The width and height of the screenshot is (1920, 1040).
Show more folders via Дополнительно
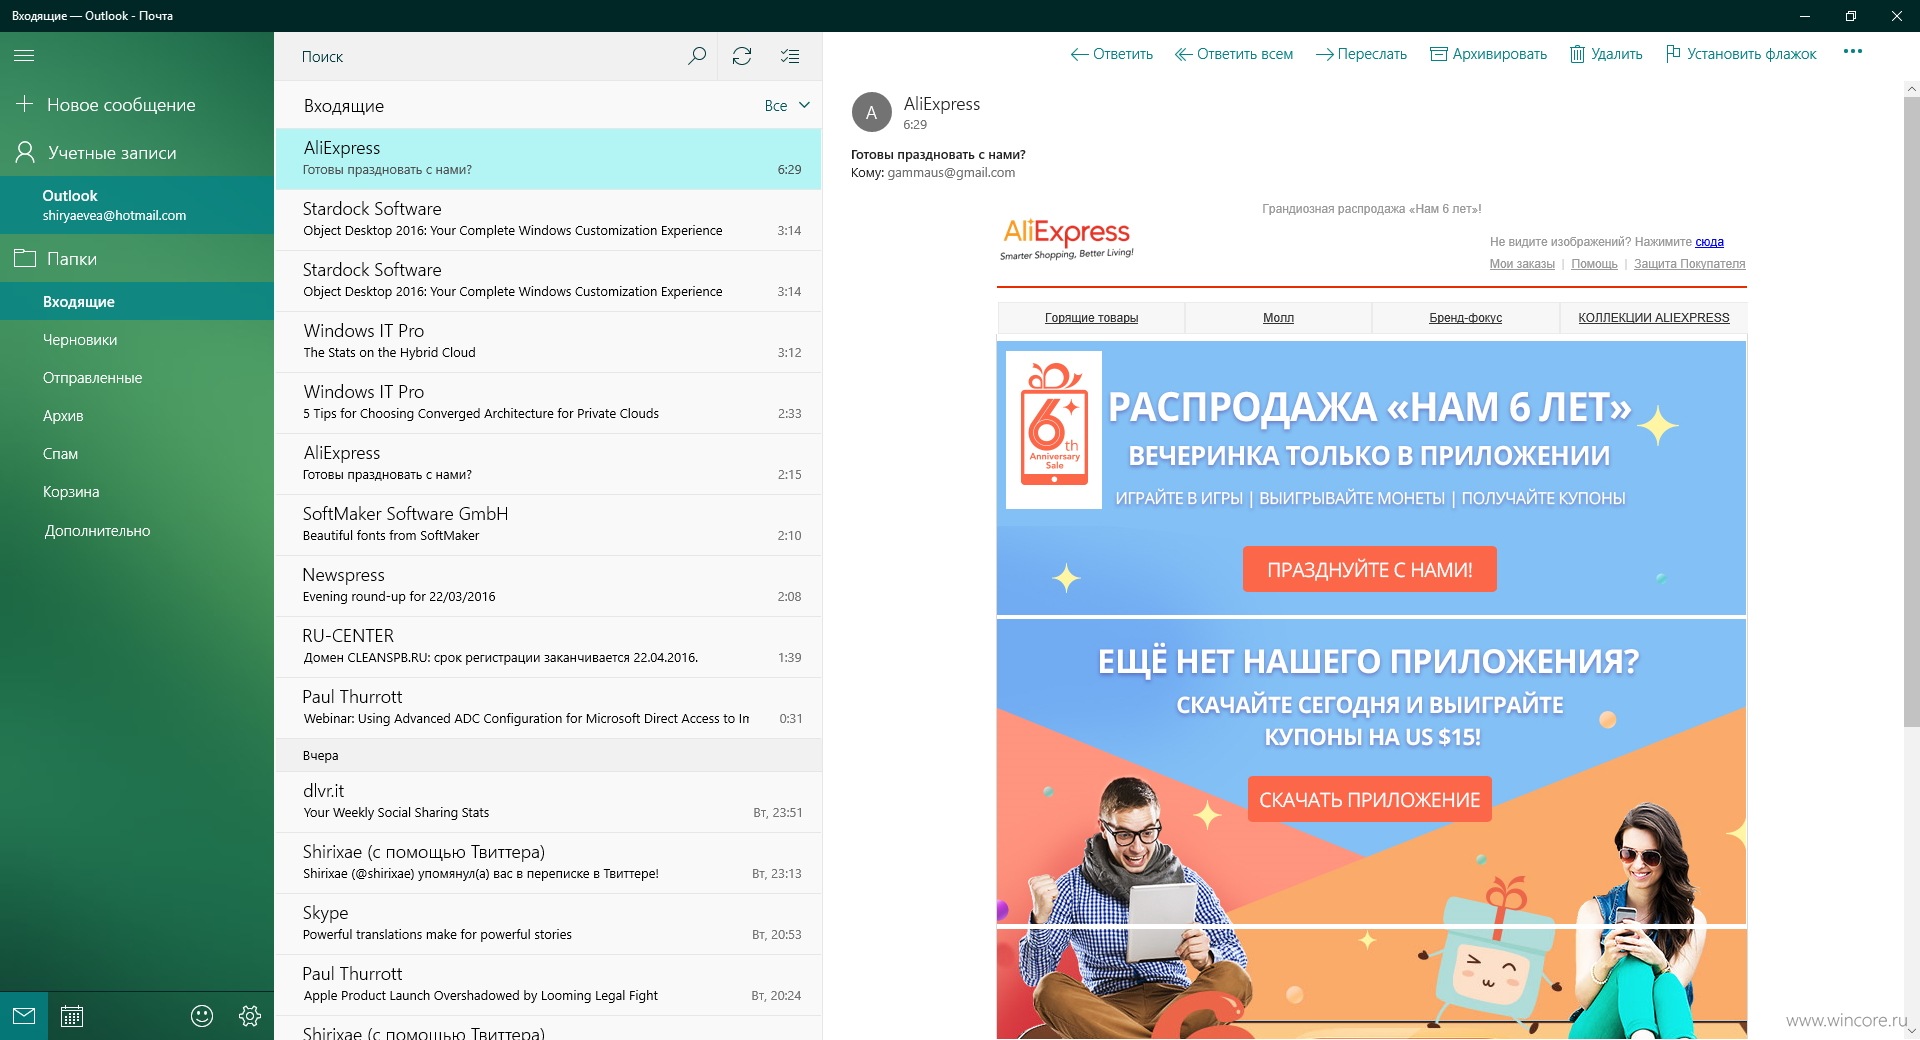click(137, 530)
